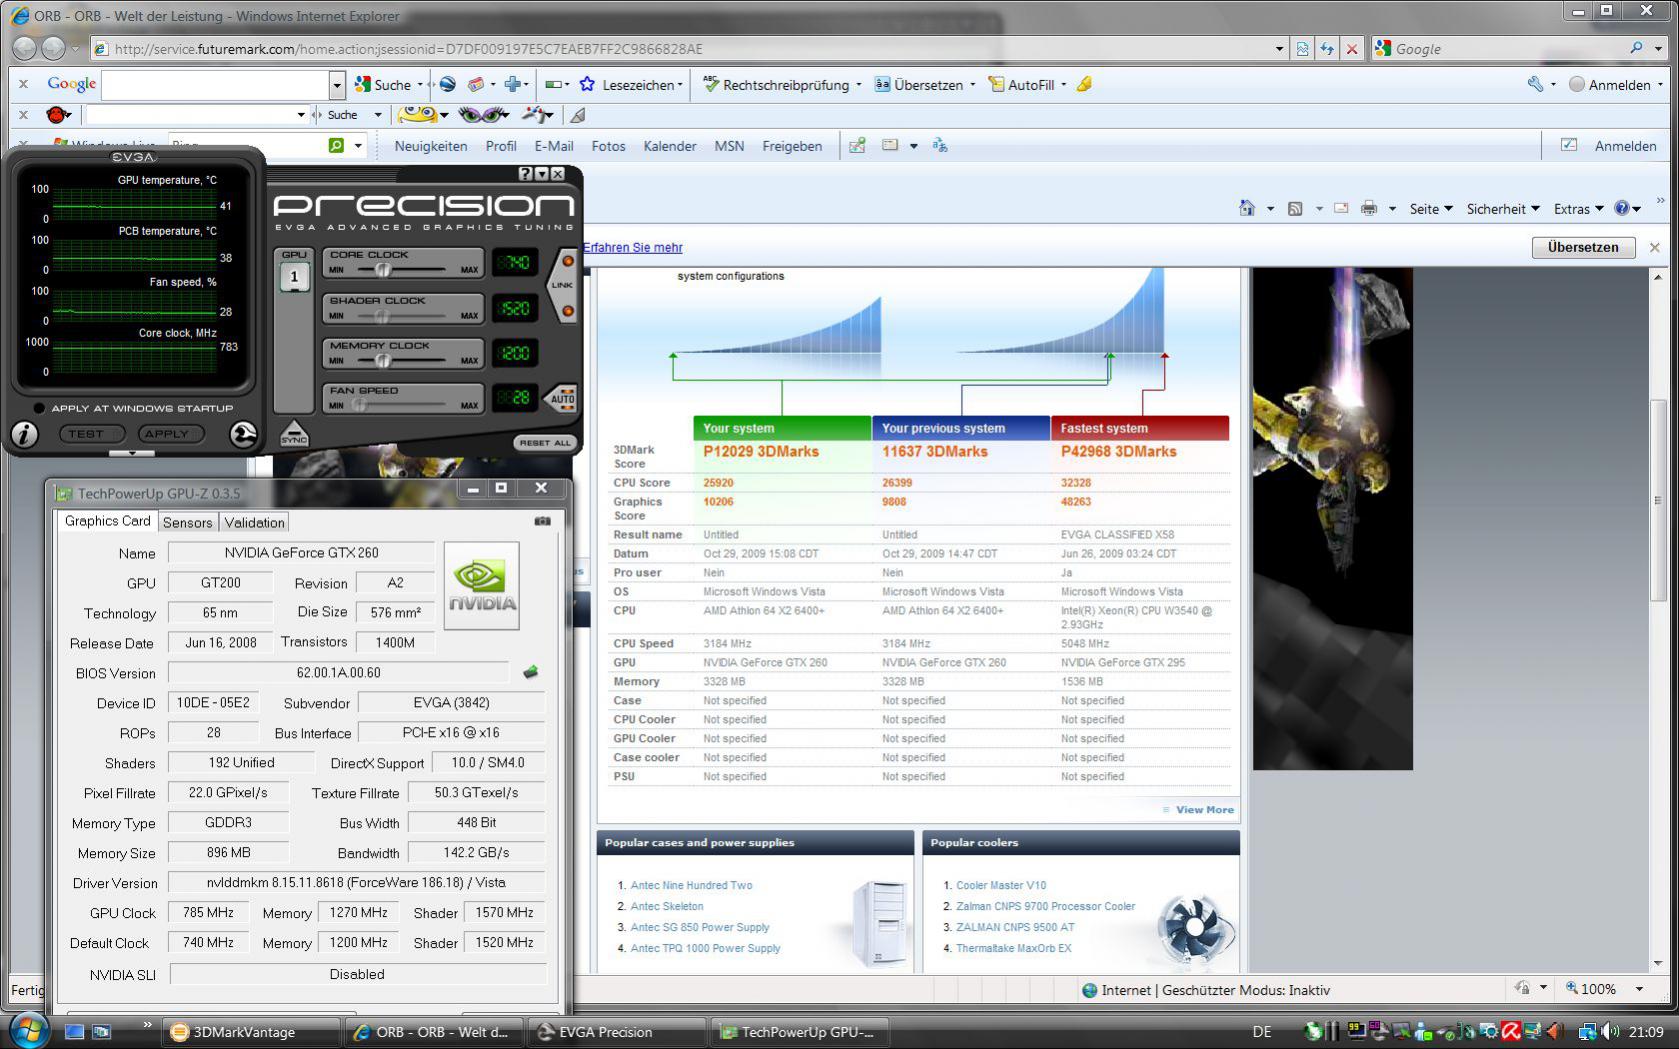Click the RSS feeds icon in command bar

click(1295, 208)
